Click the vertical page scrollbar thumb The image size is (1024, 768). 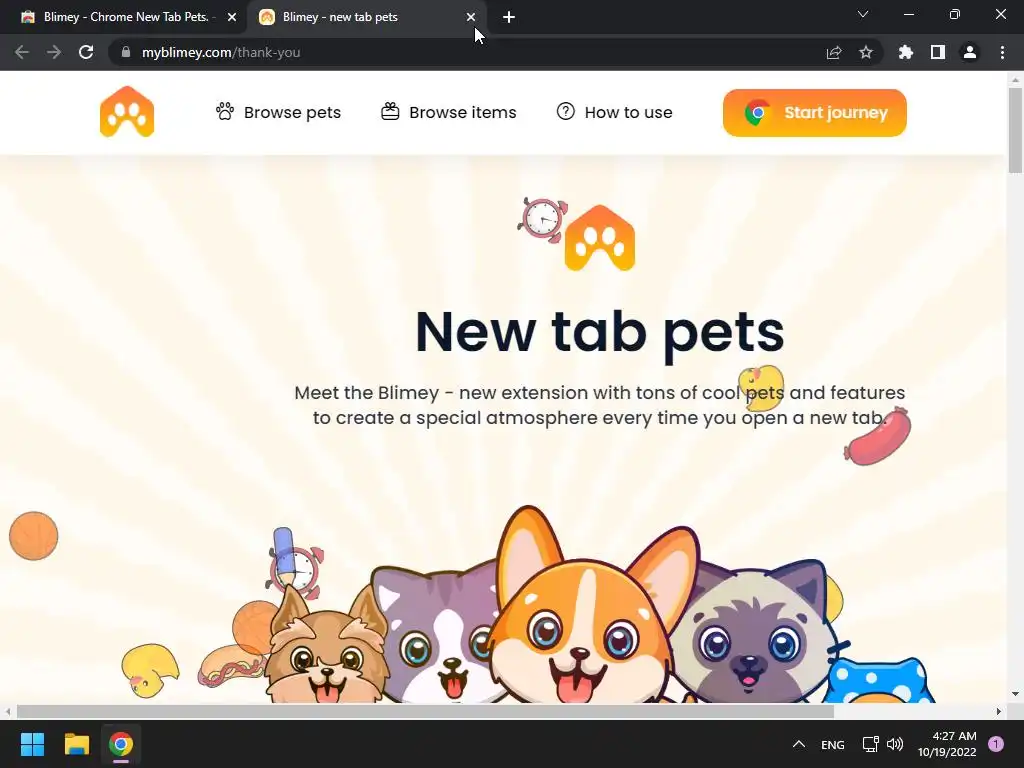1015,131
